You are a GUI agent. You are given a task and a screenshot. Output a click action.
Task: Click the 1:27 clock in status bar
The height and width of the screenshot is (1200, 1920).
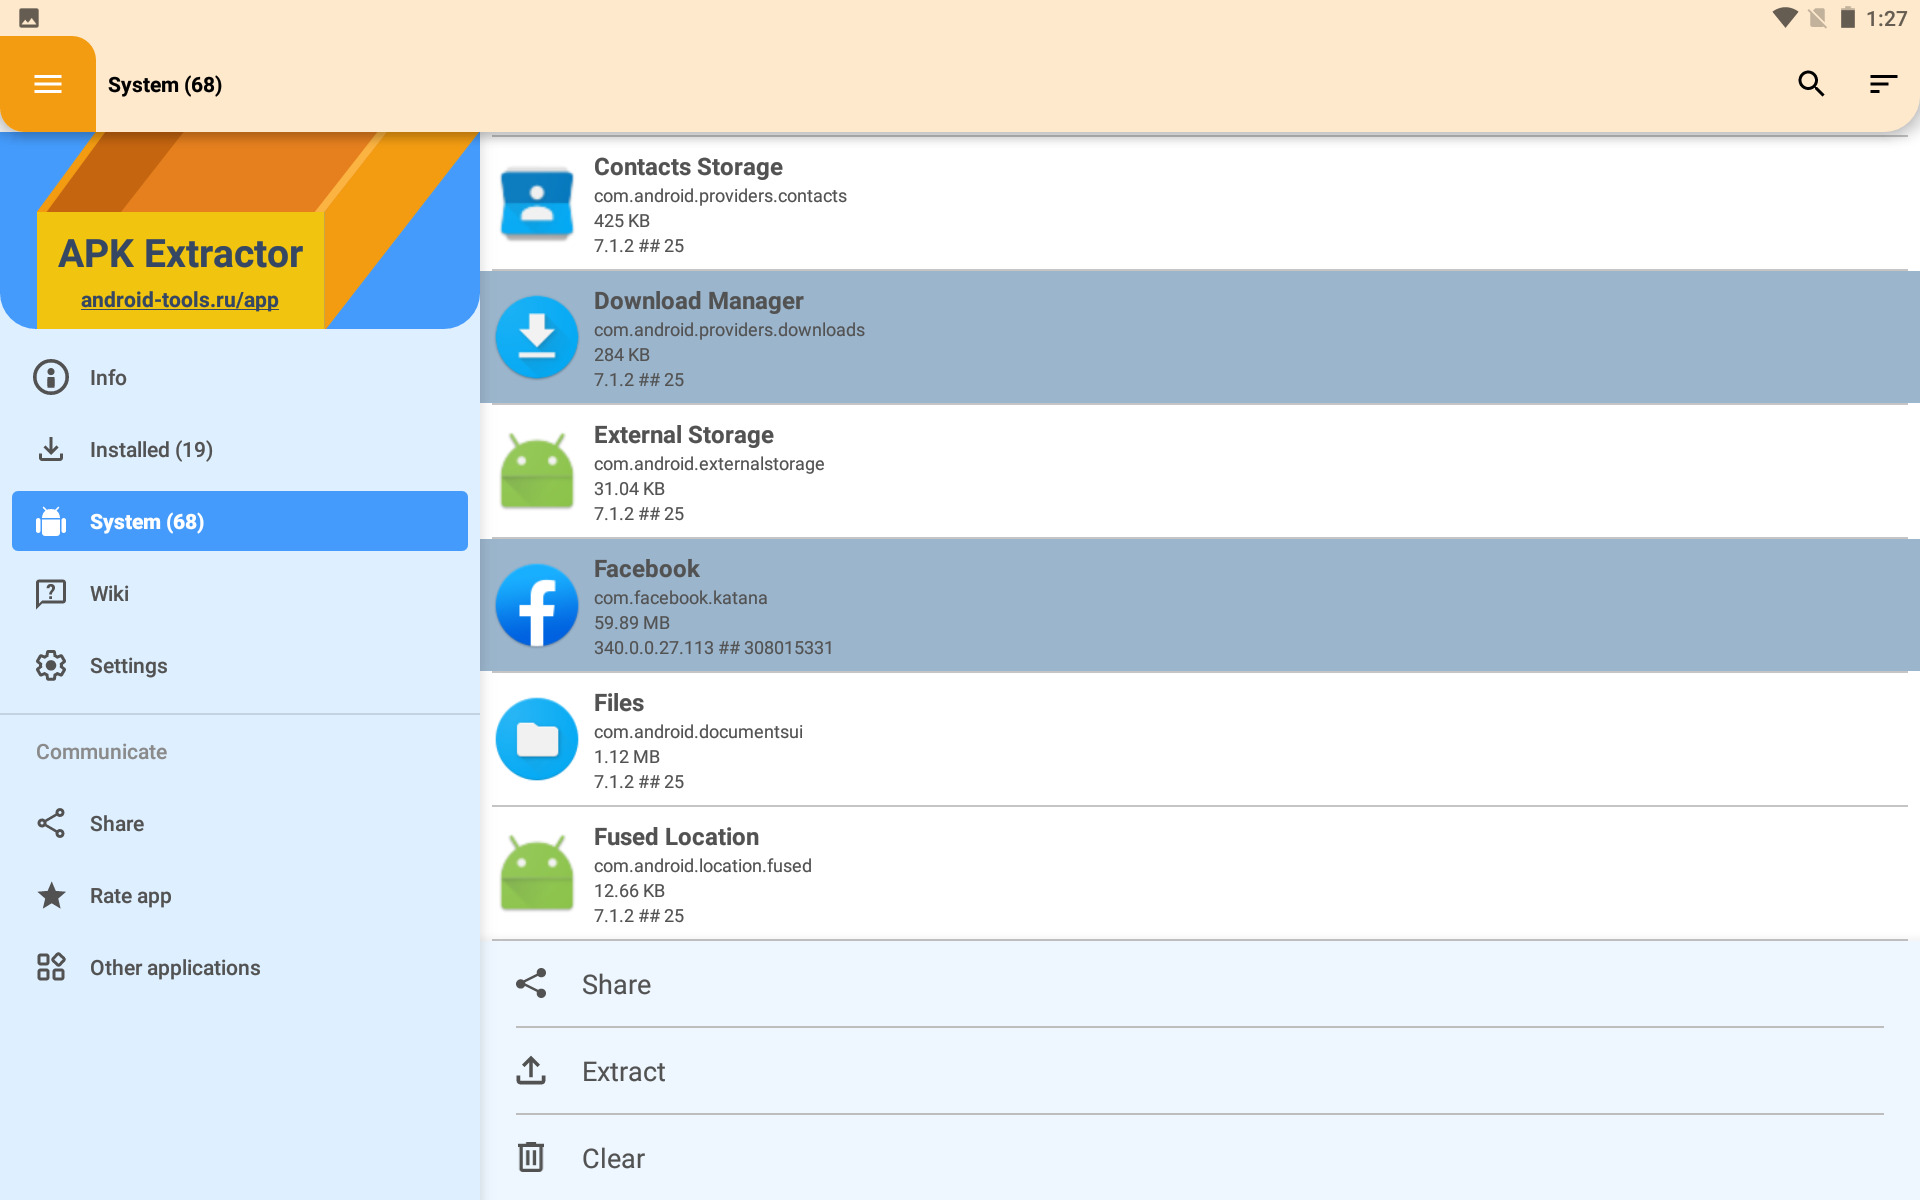point(1887,18)
